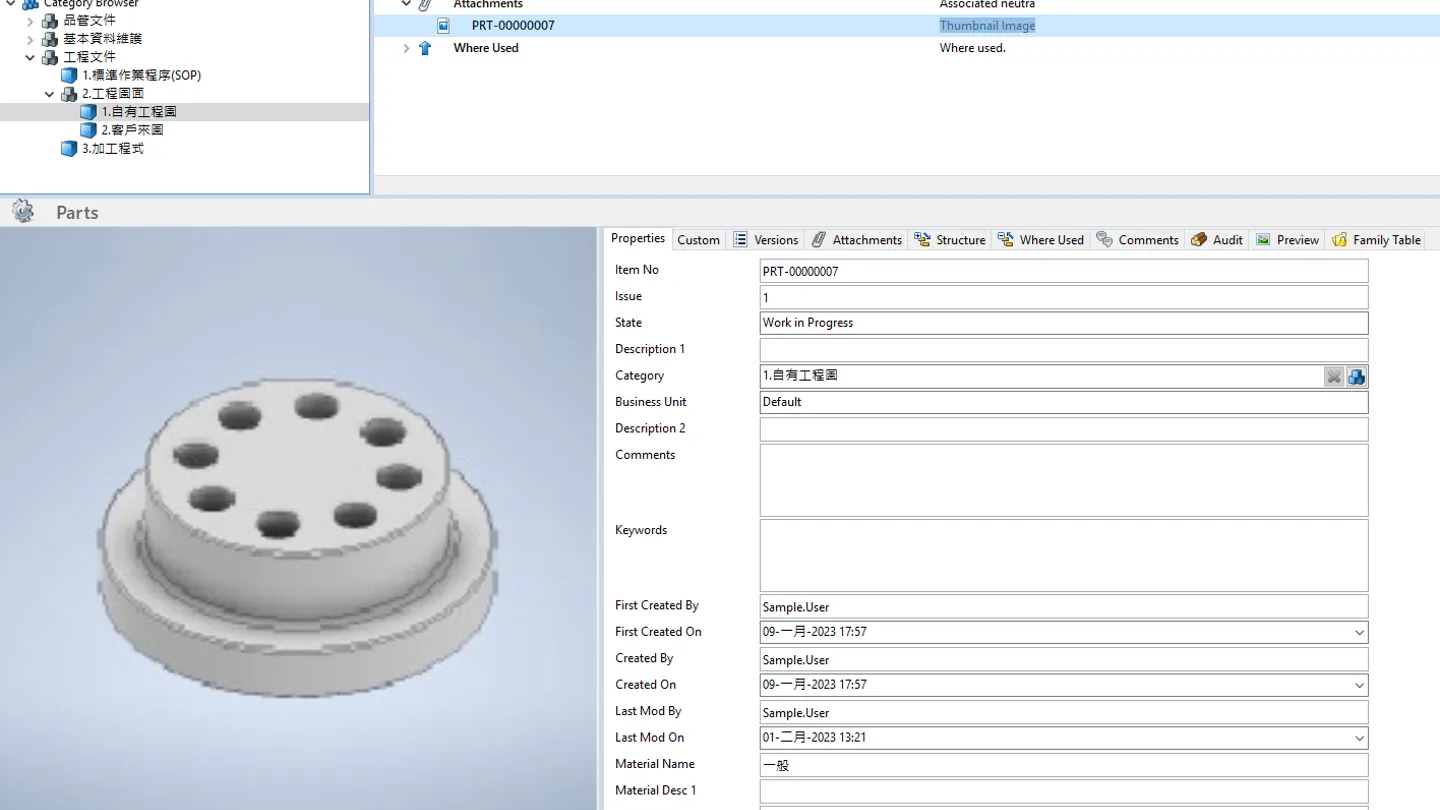Click the Where Used up-arrow icon
The image size is (1440, 810).
pos(425,48)
